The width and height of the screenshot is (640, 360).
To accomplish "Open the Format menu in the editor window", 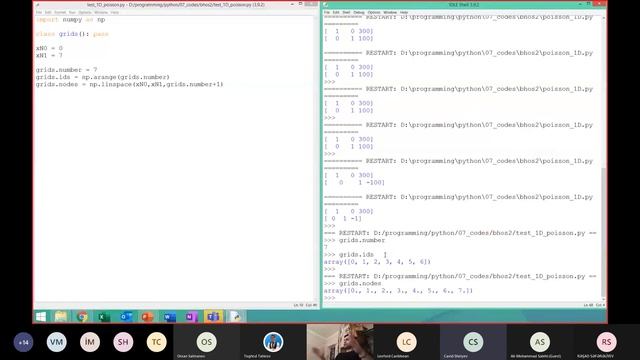I will 60,13.
